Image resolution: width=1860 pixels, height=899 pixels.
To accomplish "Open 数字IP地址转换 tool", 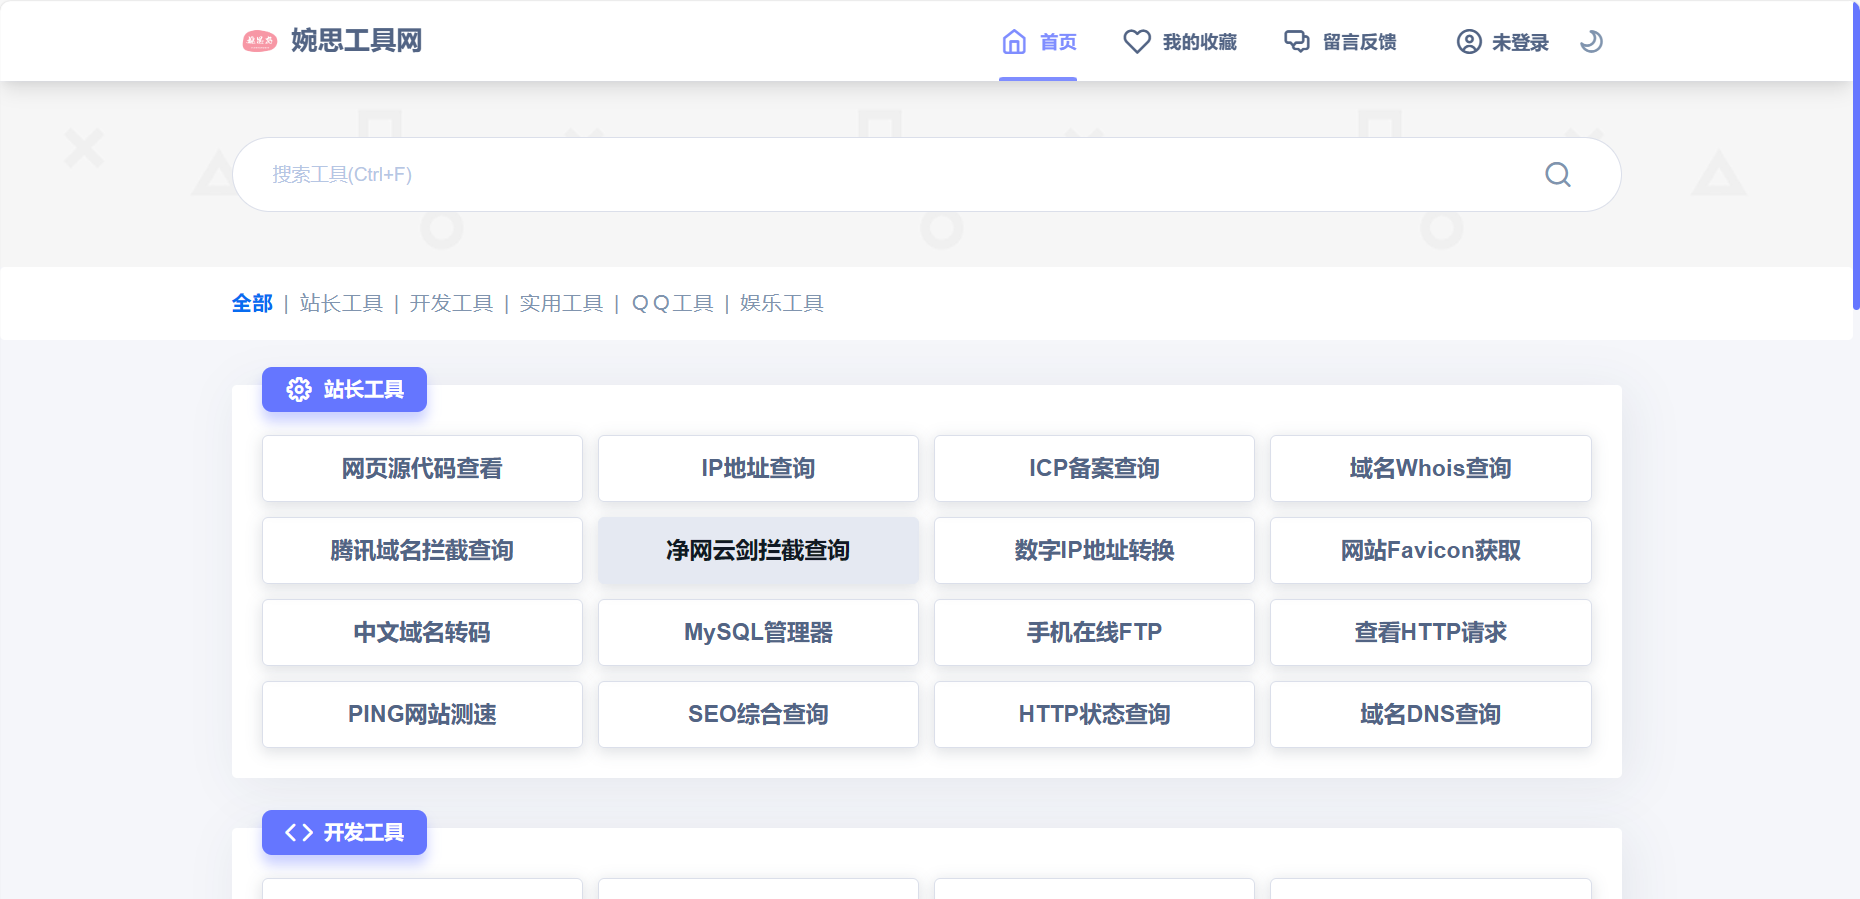I will click(x=1094, y=550).
